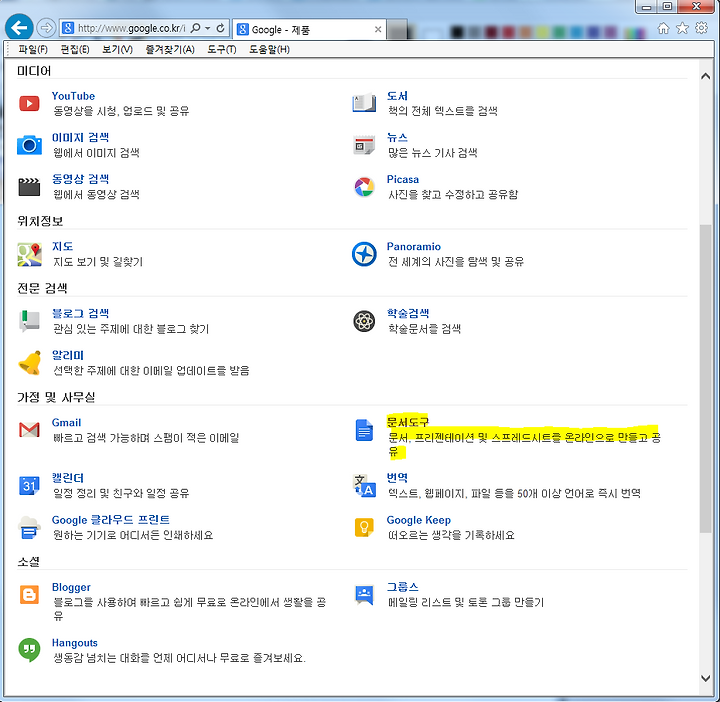720x702 pixels.
Task: Open the Calendar 31 icon
Action: [29, 485]
